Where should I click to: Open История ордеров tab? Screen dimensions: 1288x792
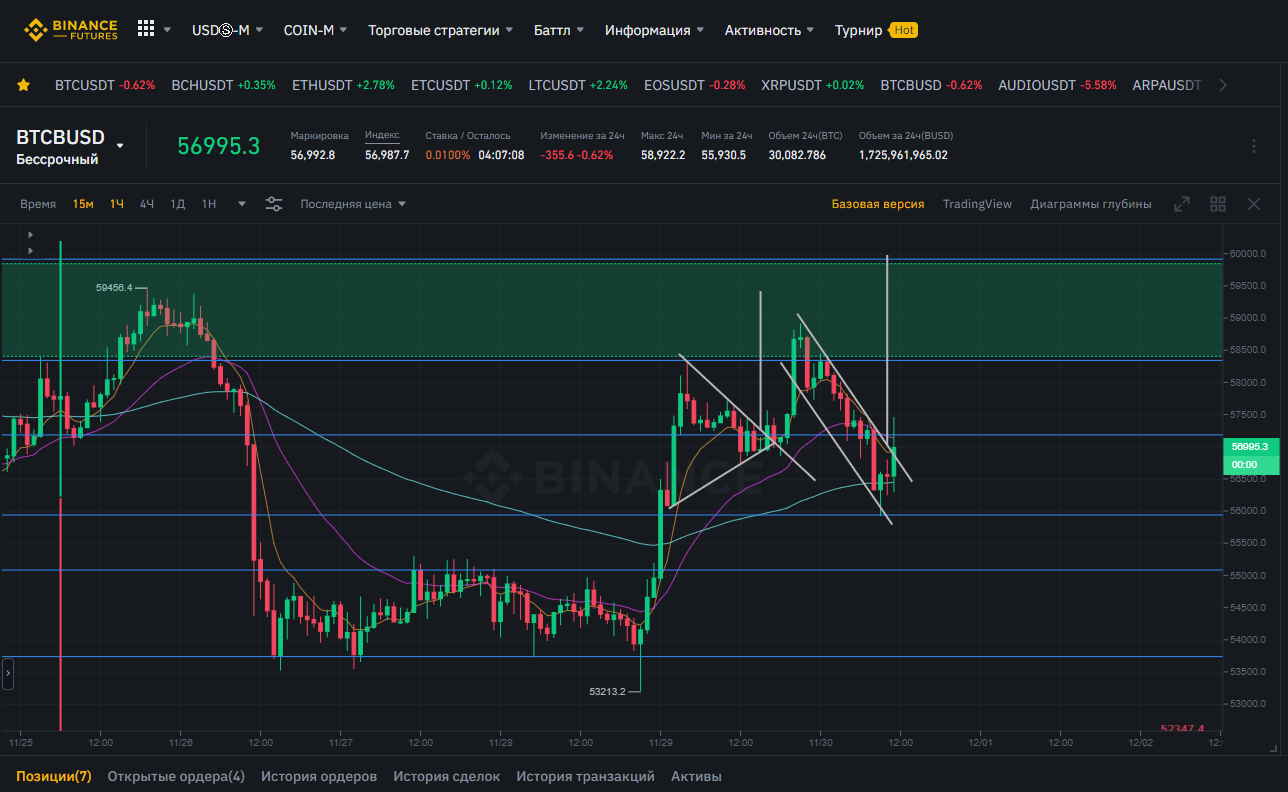pyautogui.click(x=319, y=776)
